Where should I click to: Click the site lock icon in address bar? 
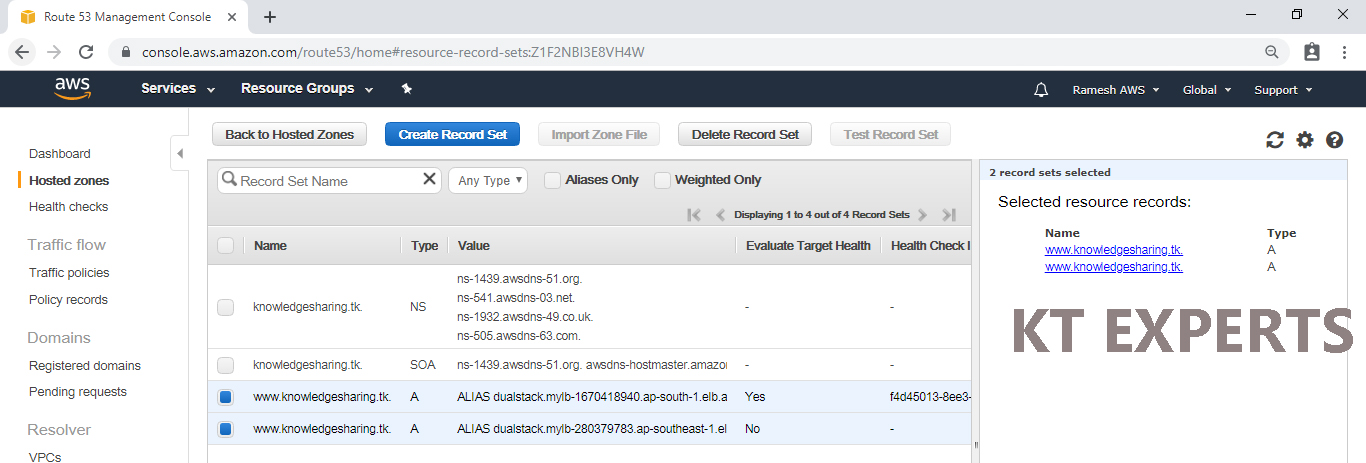click(x=126, y=52)
